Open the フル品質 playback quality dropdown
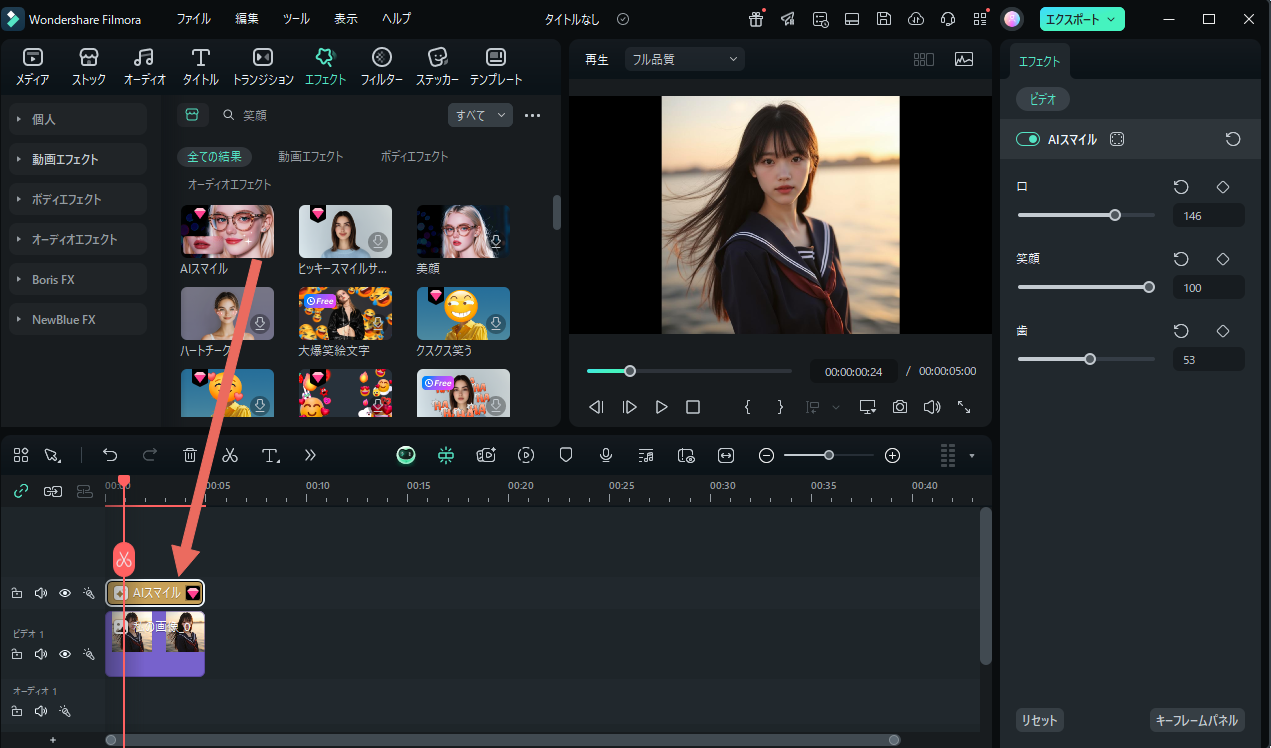Viewport: 1271px width, 748px height. pos(685,59)
